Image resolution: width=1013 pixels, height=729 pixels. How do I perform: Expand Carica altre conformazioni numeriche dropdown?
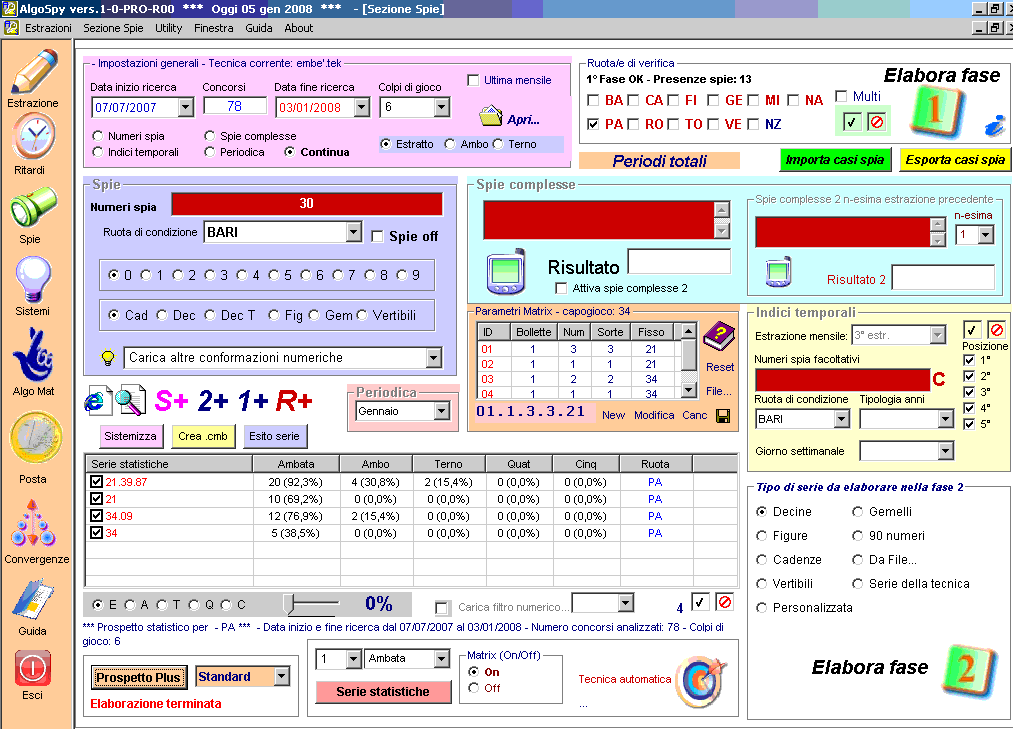[433, 357]
